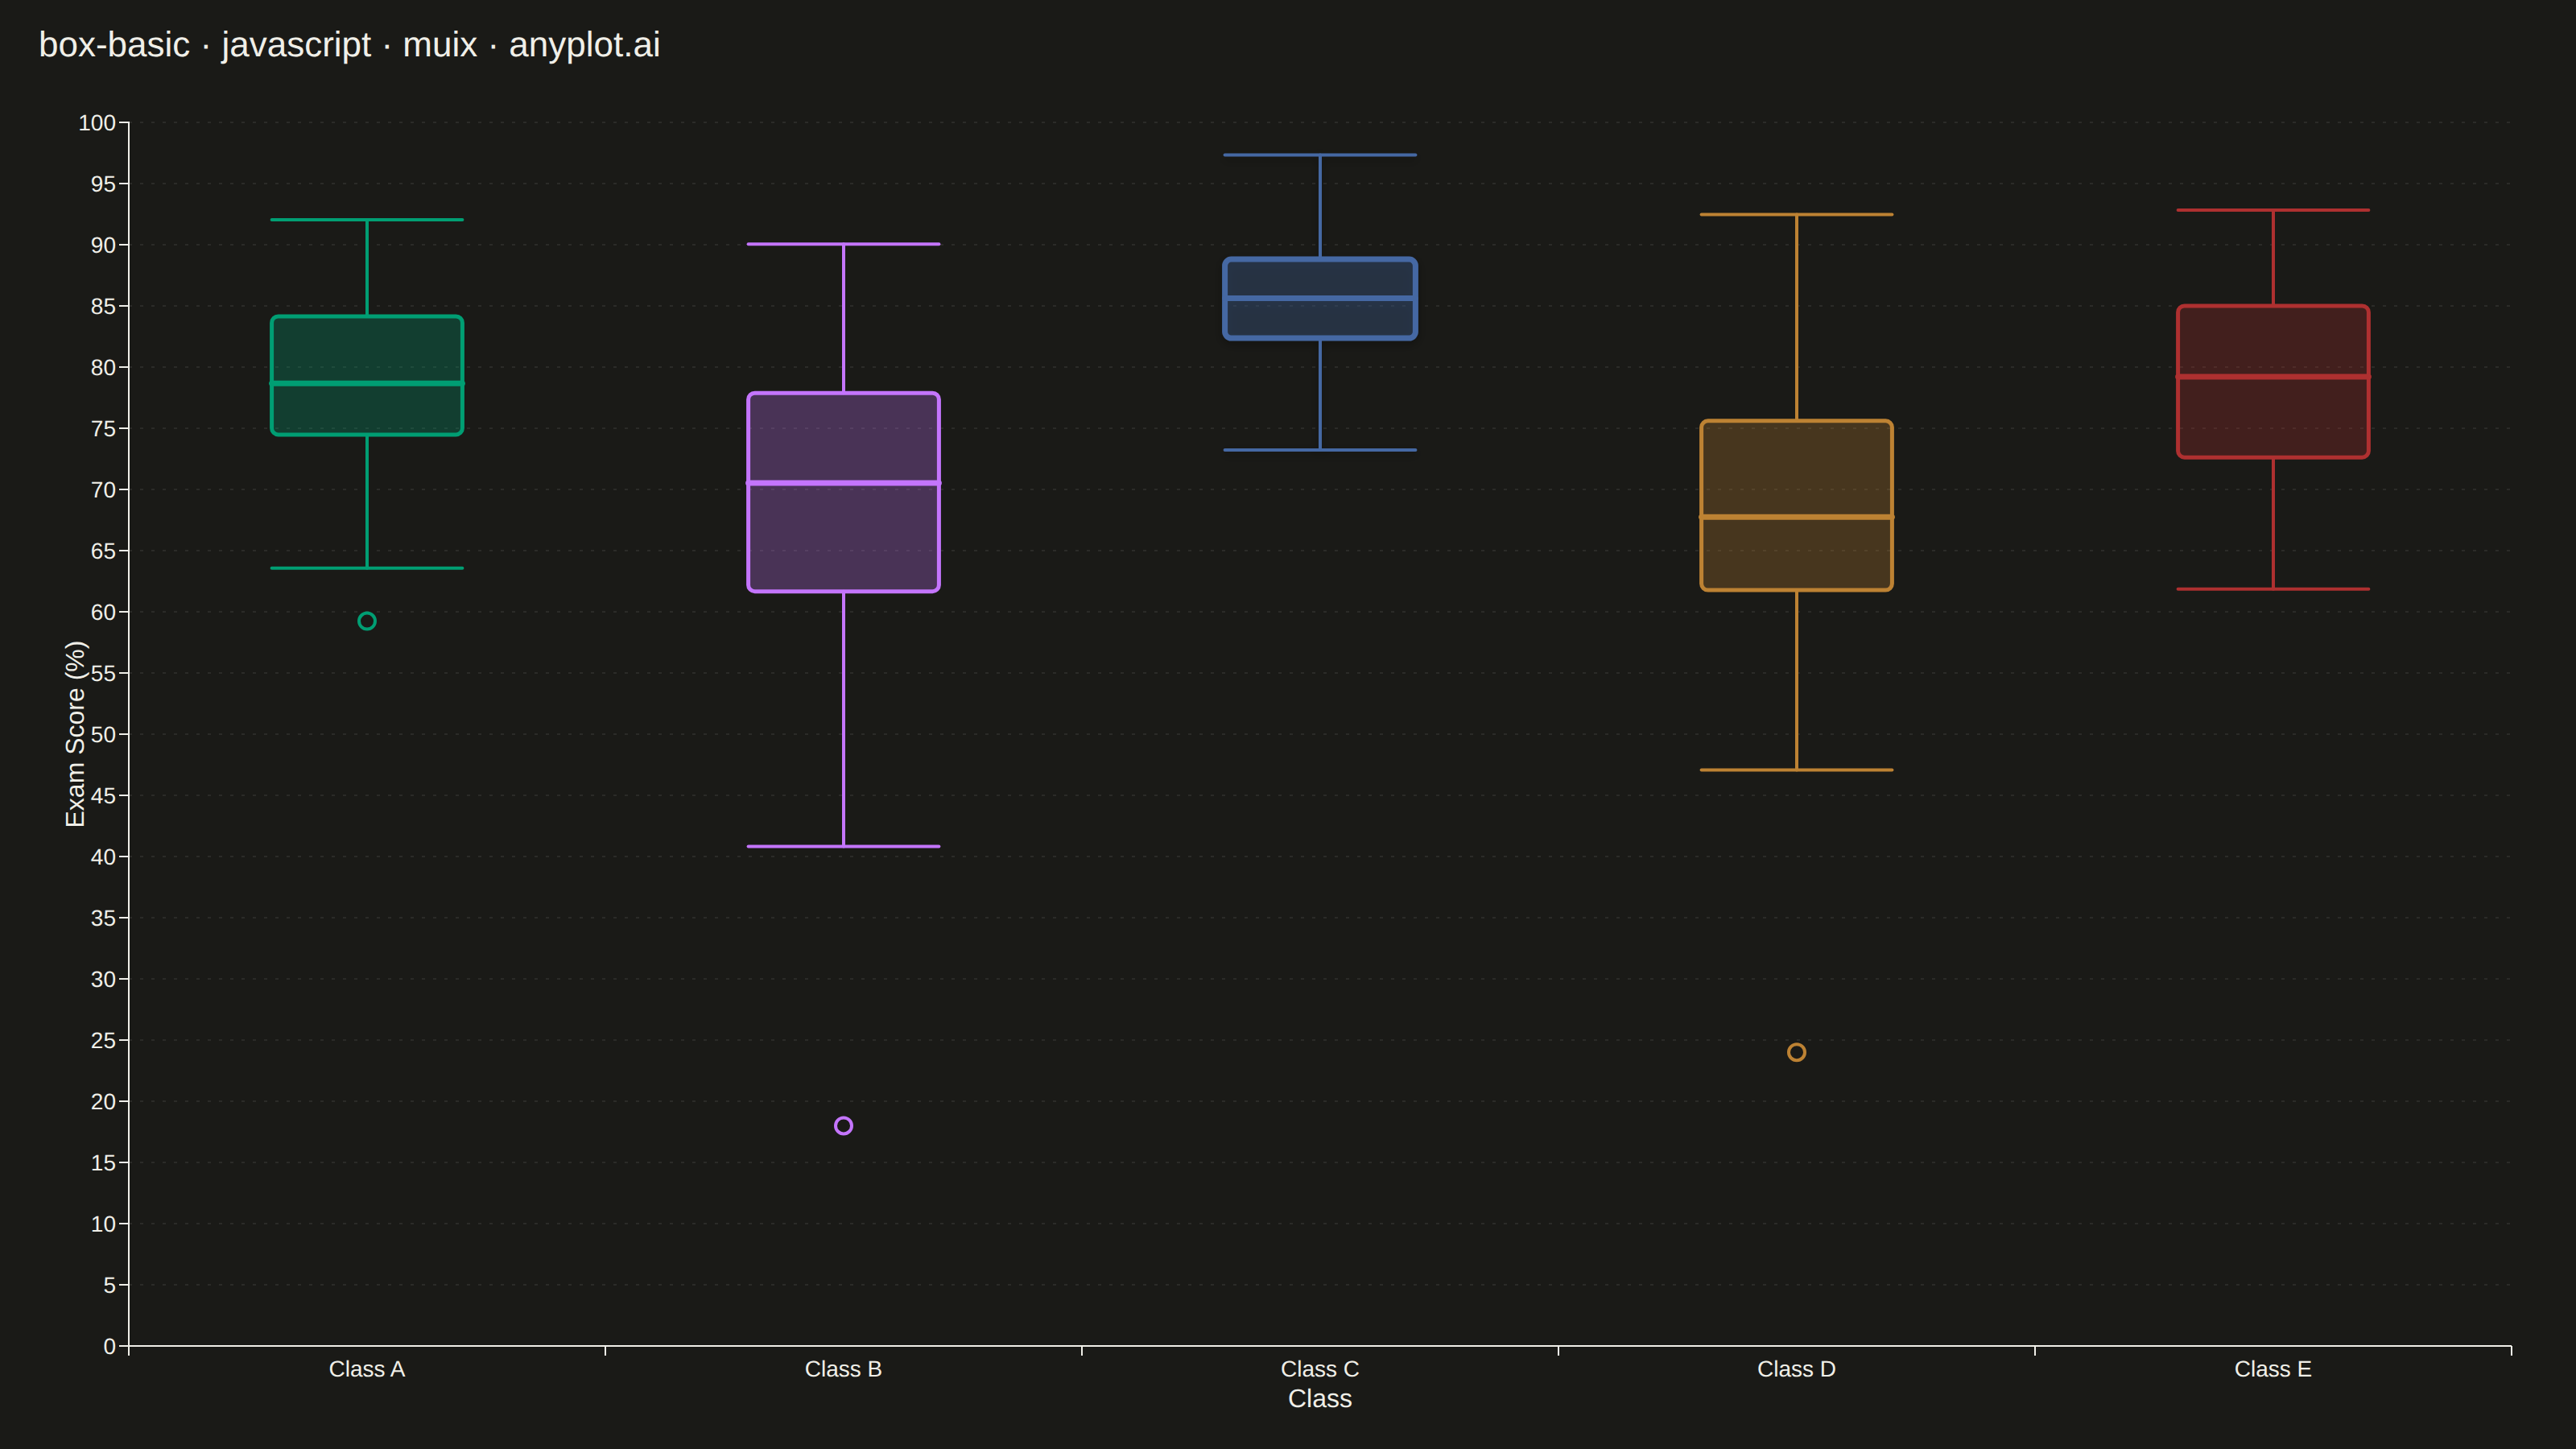Click the Class E red box
The image size is (2576, 1449).
point(2273,381)
